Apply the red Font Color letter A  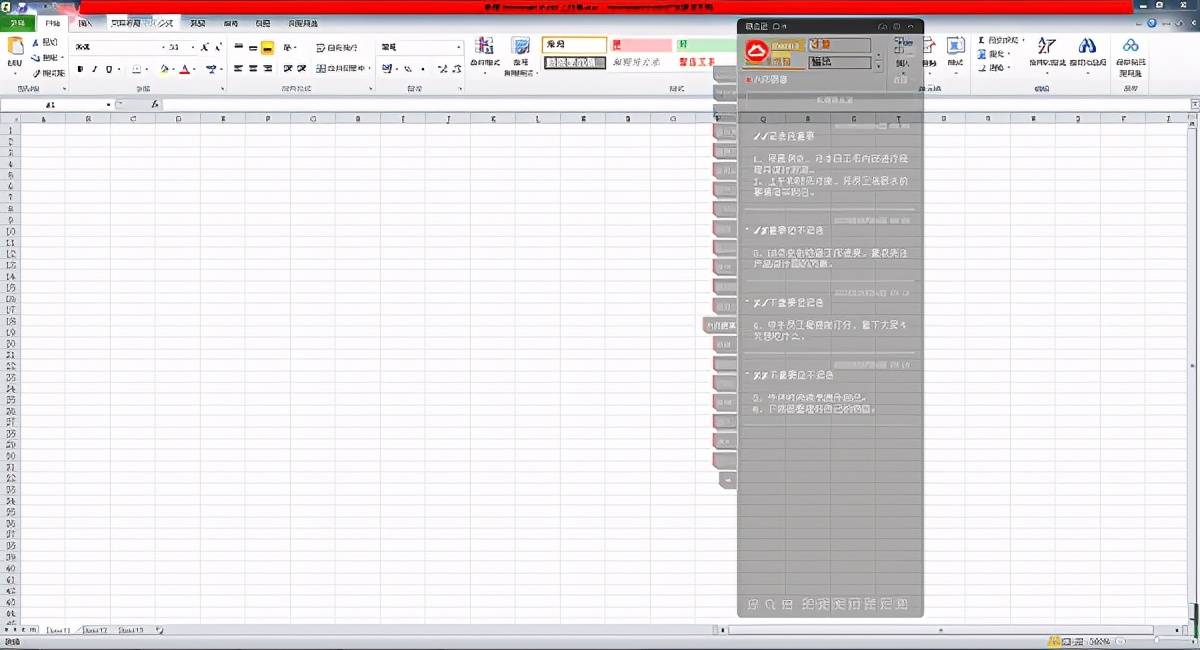pos(185,69)
